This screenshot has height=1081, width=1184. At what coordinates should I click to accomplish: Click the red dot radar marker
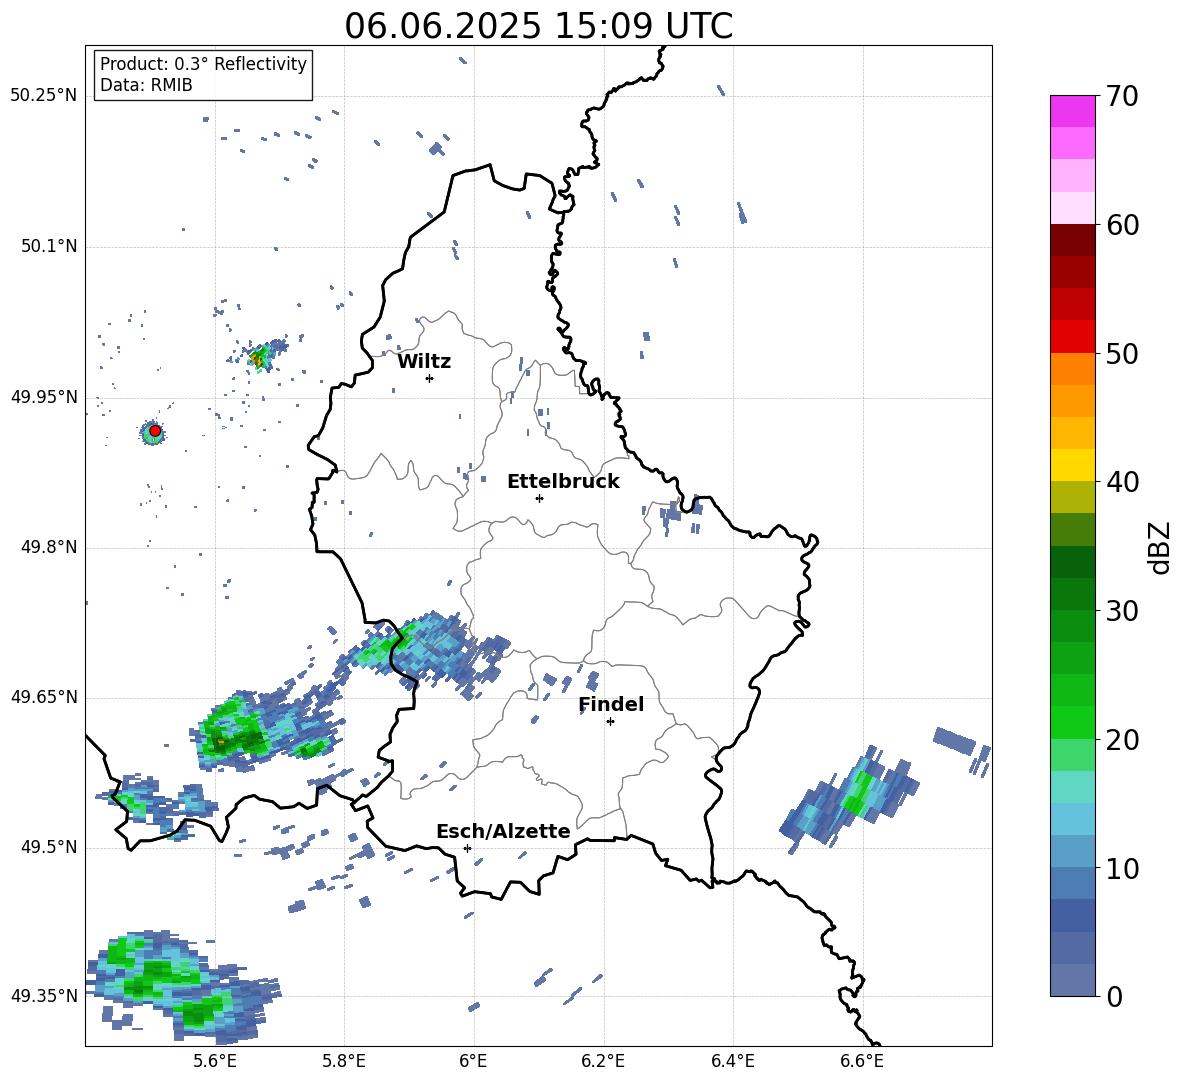(x=155, y=431)
